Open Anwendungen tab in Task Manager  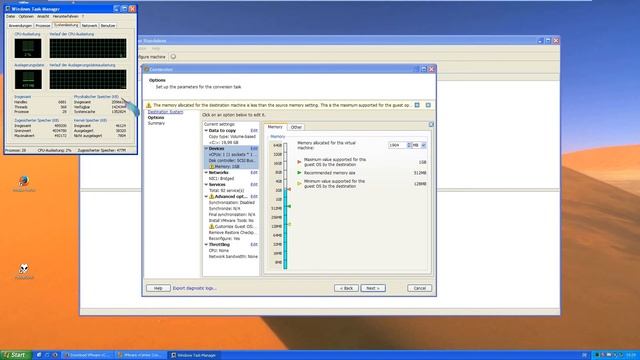(20, 26)
